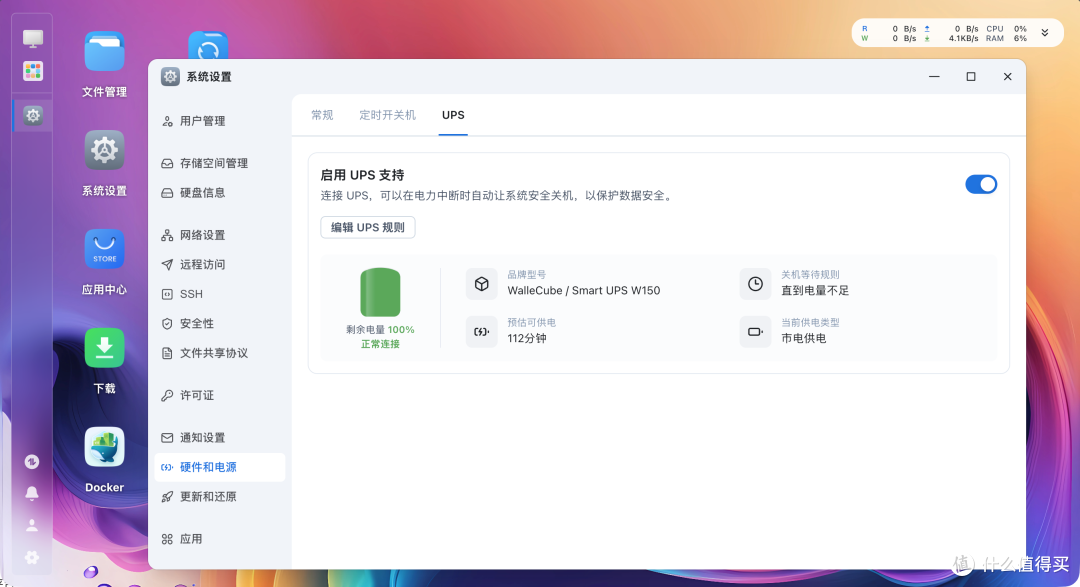Select the UPS tab

pos(453,115)
